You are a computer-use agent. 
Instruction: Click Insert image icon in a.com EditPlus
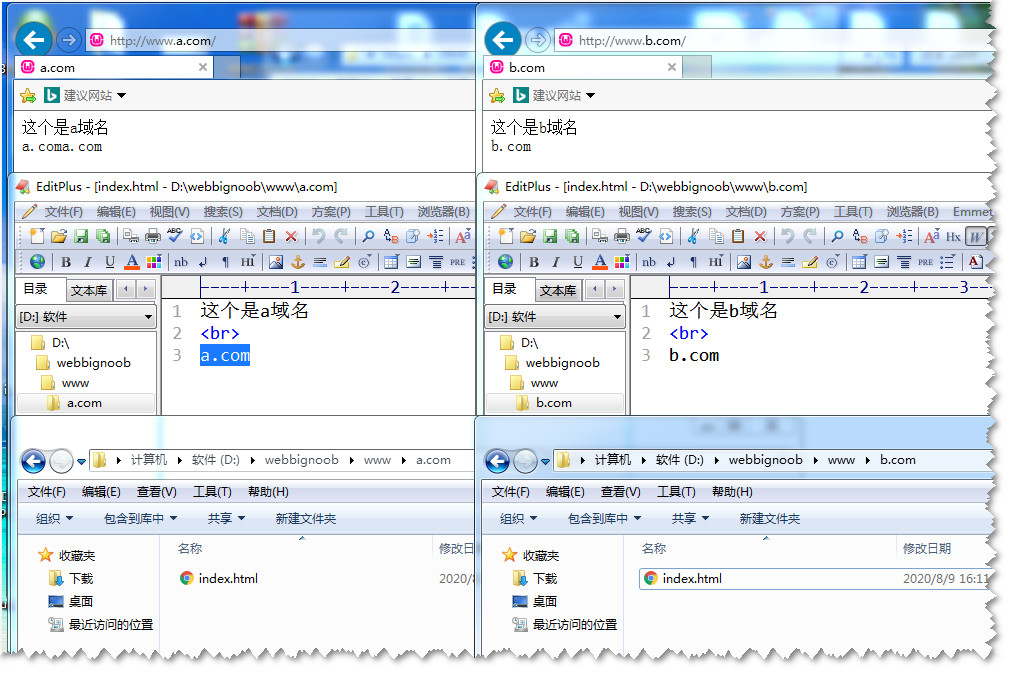276,262
